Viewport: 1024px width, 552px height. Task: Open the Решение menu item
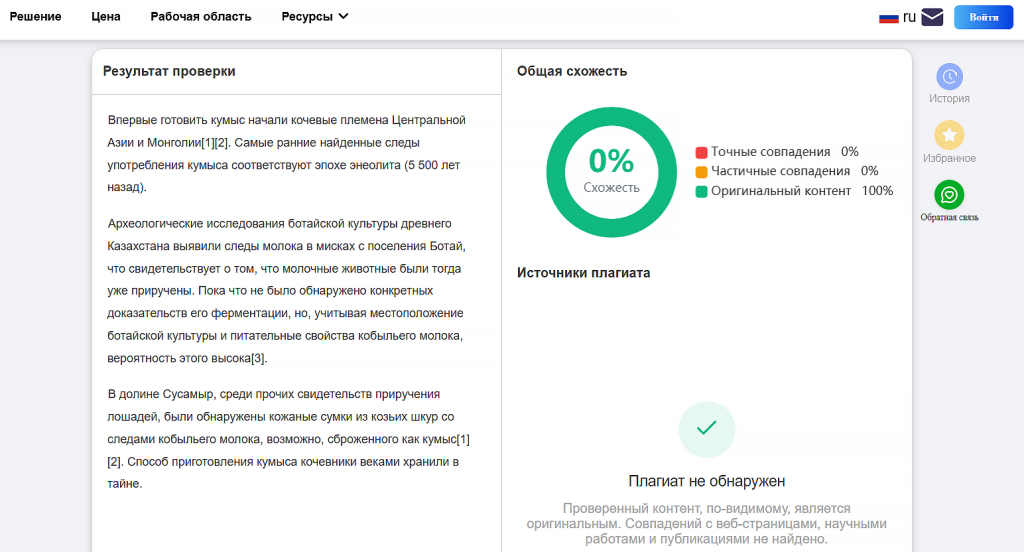pyautogui.click(x=35, y=16)
